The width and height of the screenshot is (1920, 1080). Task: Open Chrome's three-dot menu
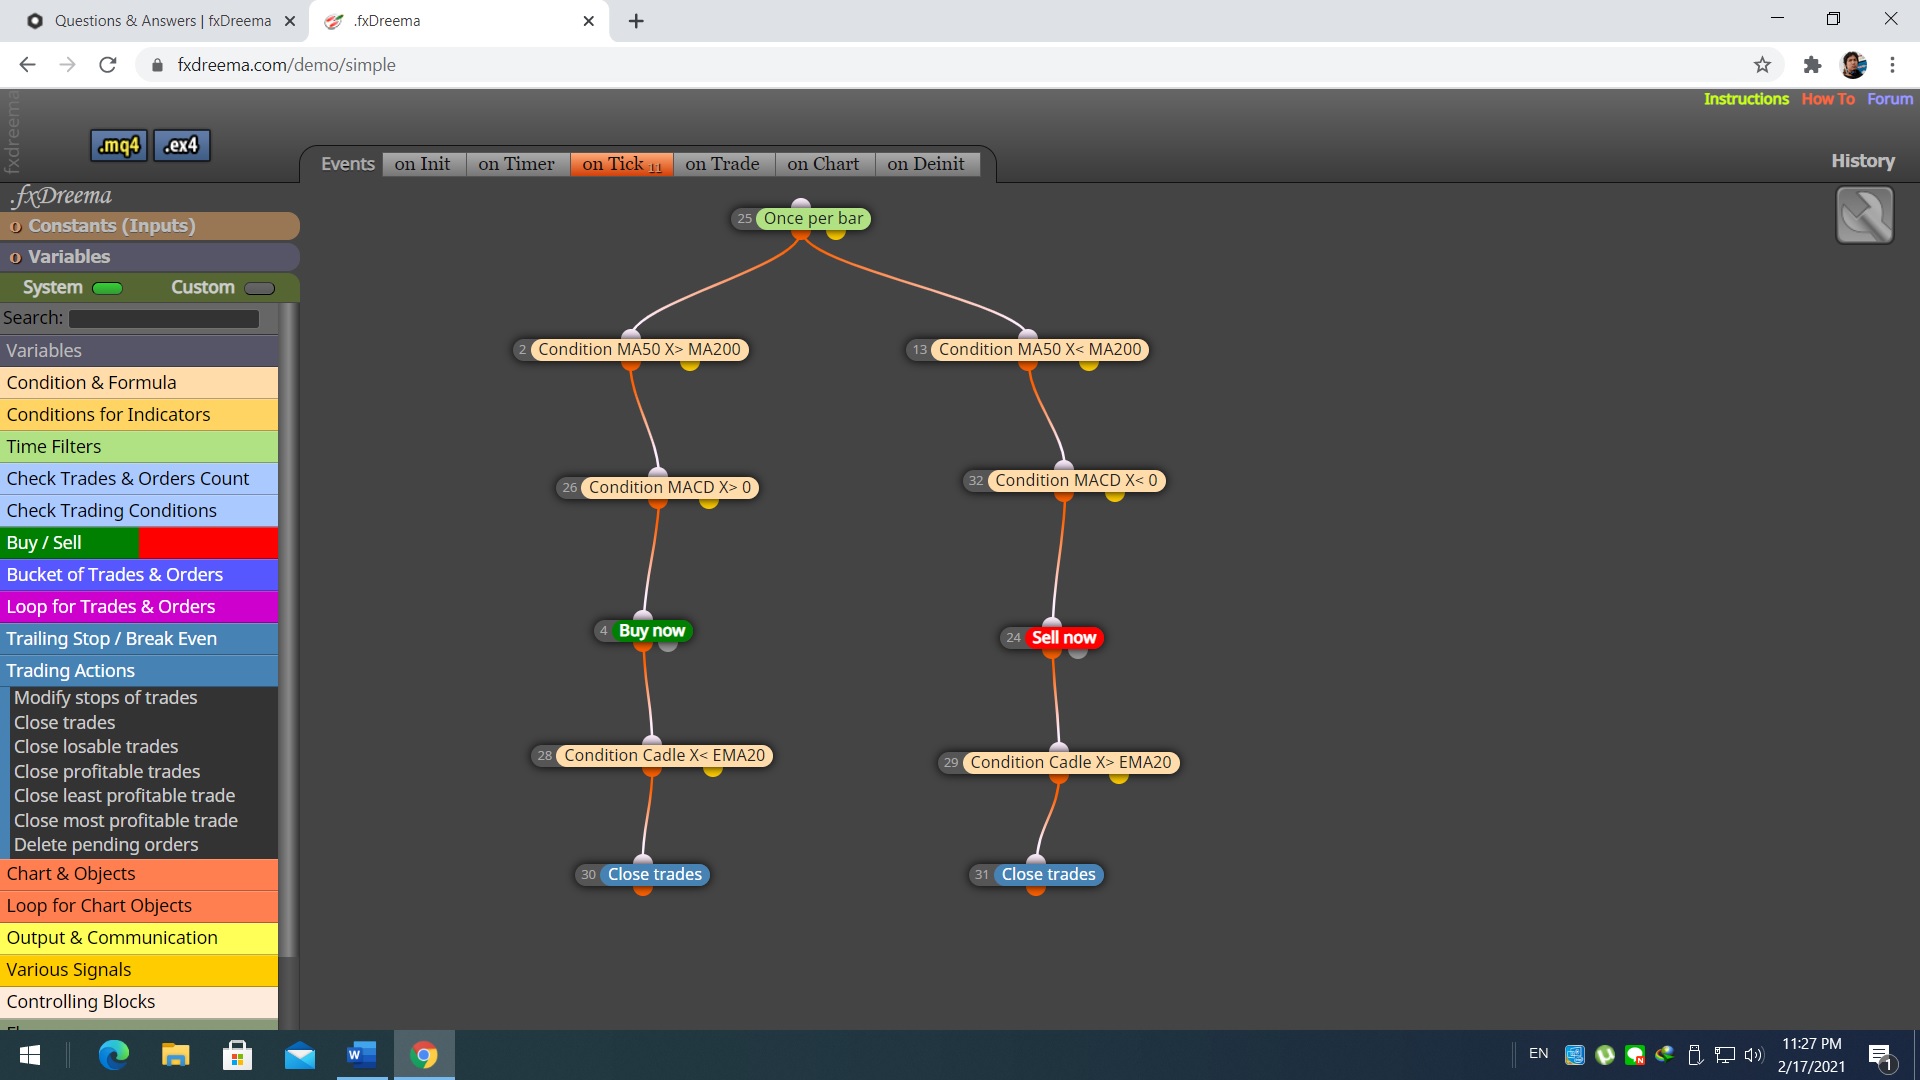(x=1892, y=65)
